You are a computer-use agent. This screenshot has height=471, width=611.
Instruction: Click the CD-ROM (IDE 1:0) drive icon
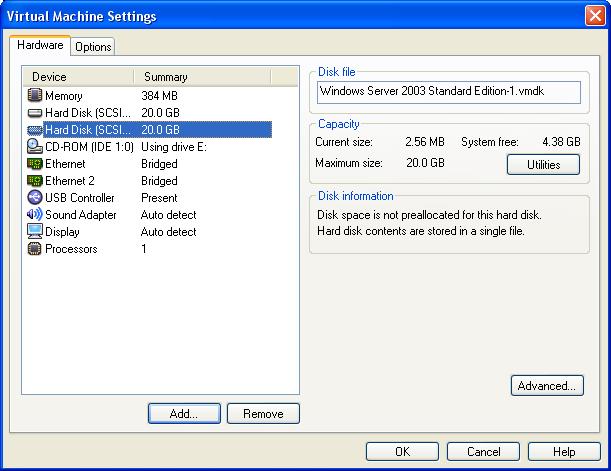point(35,146)
